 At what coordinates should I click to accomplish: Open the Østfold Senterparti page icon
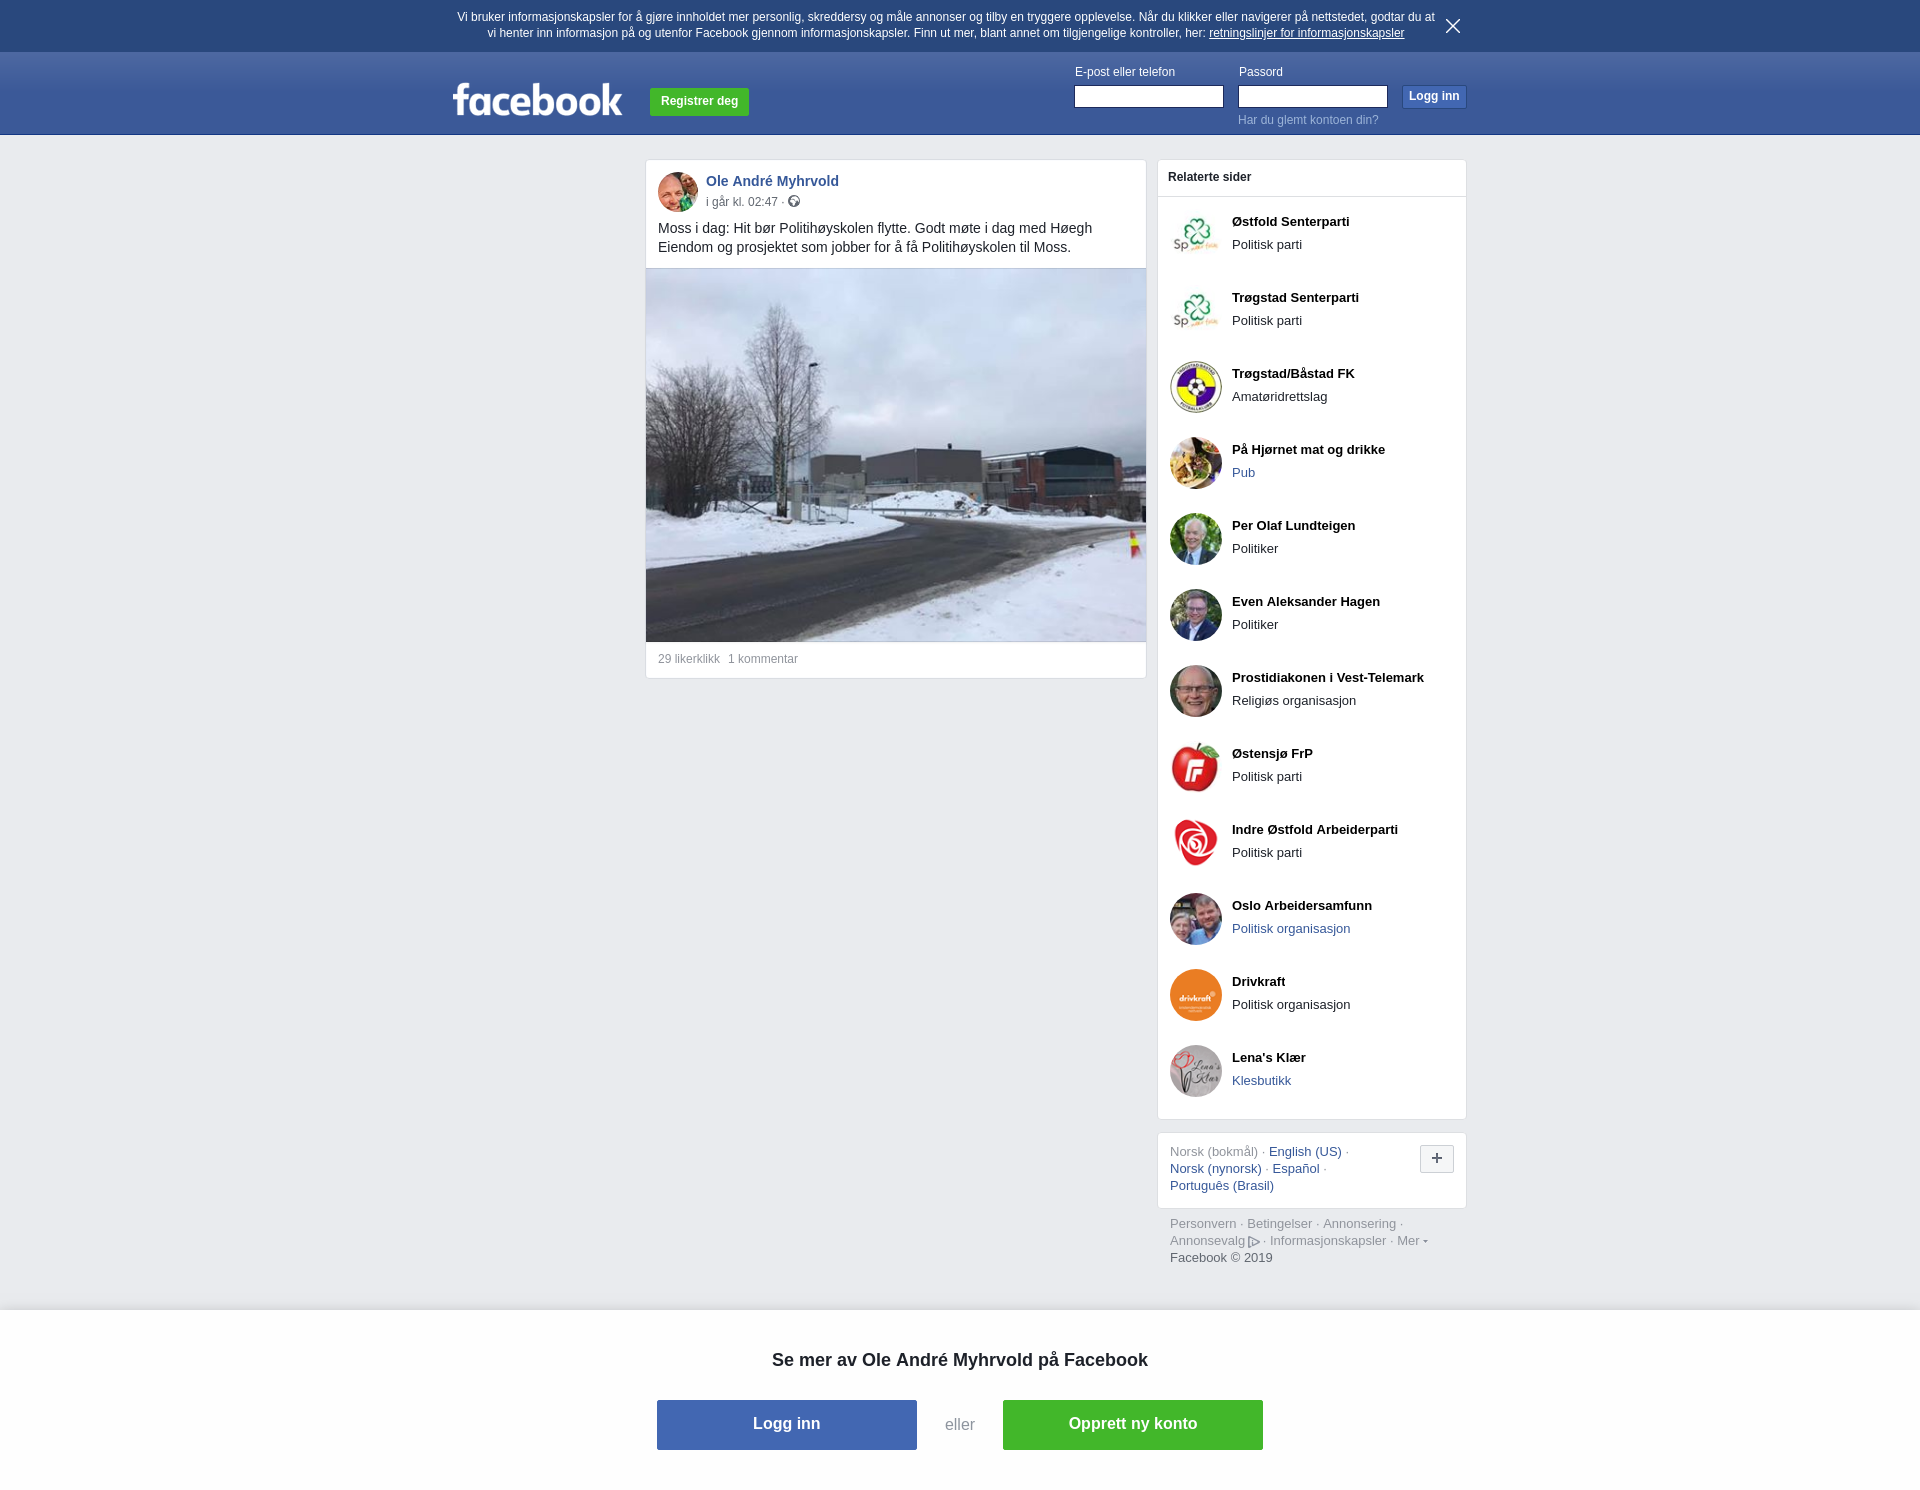click(x=1195, y=235)
